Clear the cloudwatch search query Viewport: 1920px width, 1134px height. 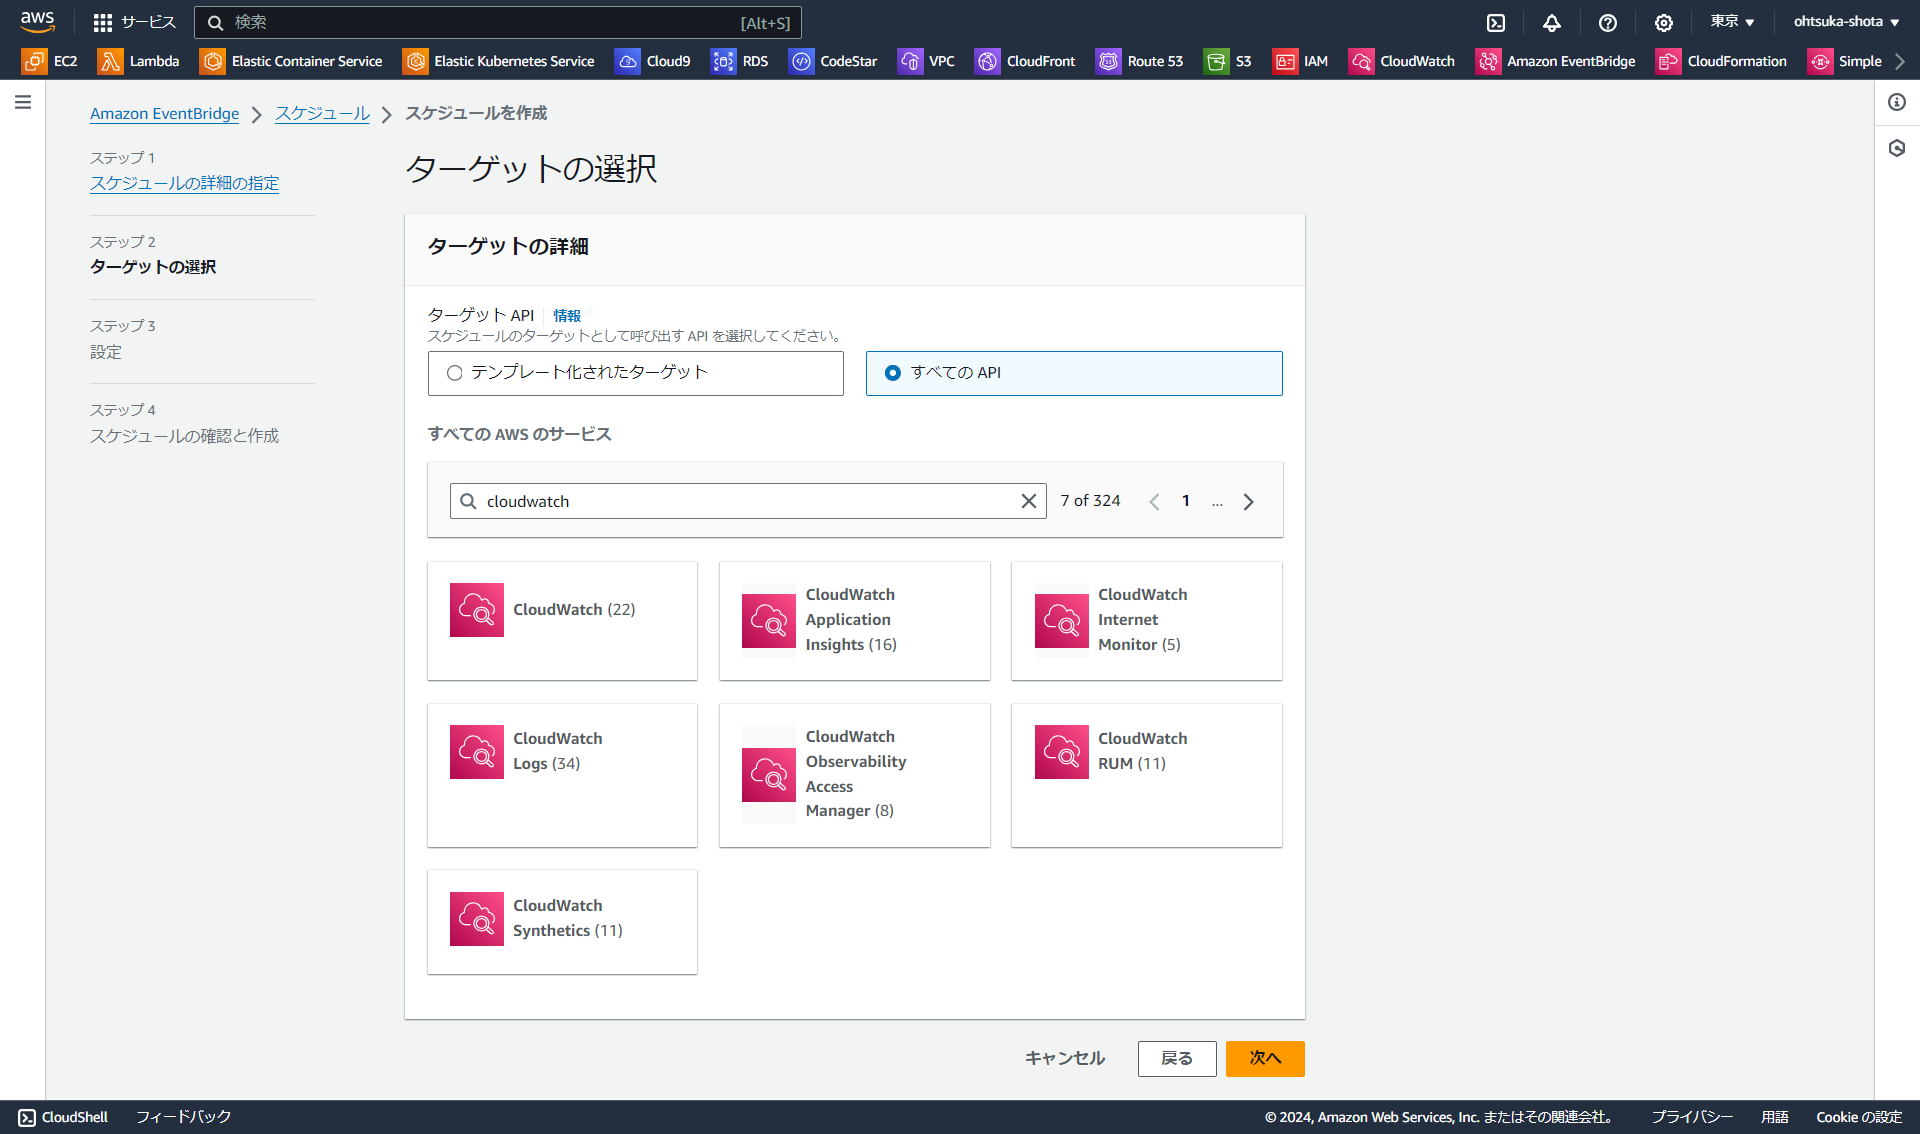click(x=1028, y=501)
